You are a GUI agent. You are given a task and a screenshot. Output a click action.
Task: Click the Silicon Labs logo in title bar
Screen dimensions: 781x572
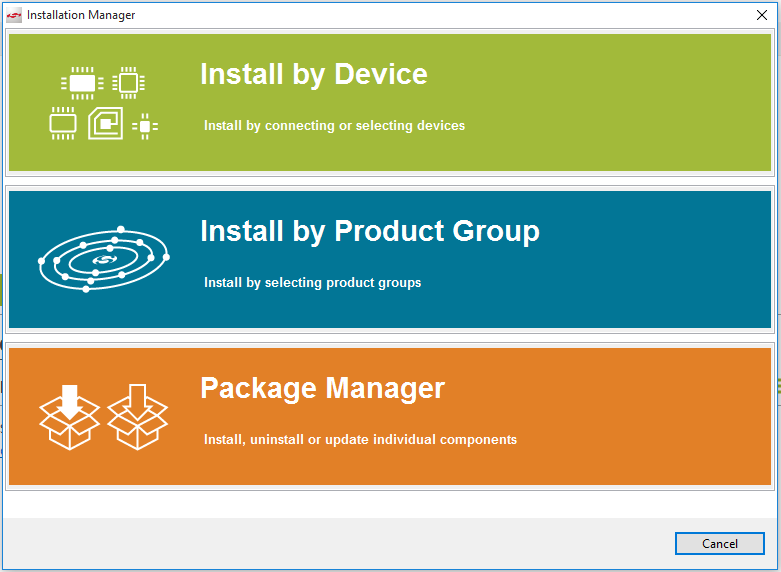coord(14,15)
